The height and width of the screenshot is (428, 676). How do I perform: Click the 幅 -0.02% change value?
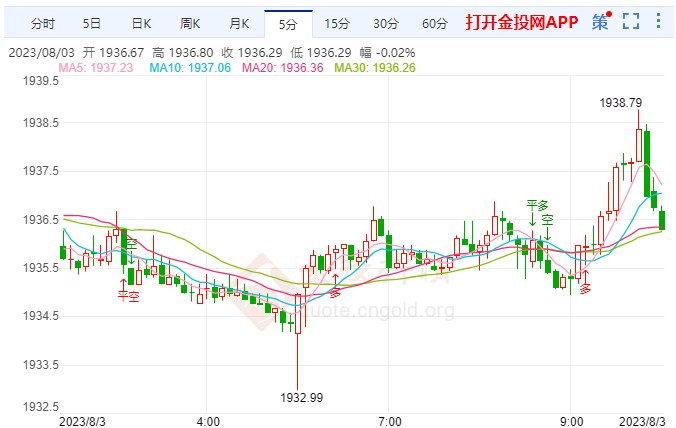(x=387, y=53)
